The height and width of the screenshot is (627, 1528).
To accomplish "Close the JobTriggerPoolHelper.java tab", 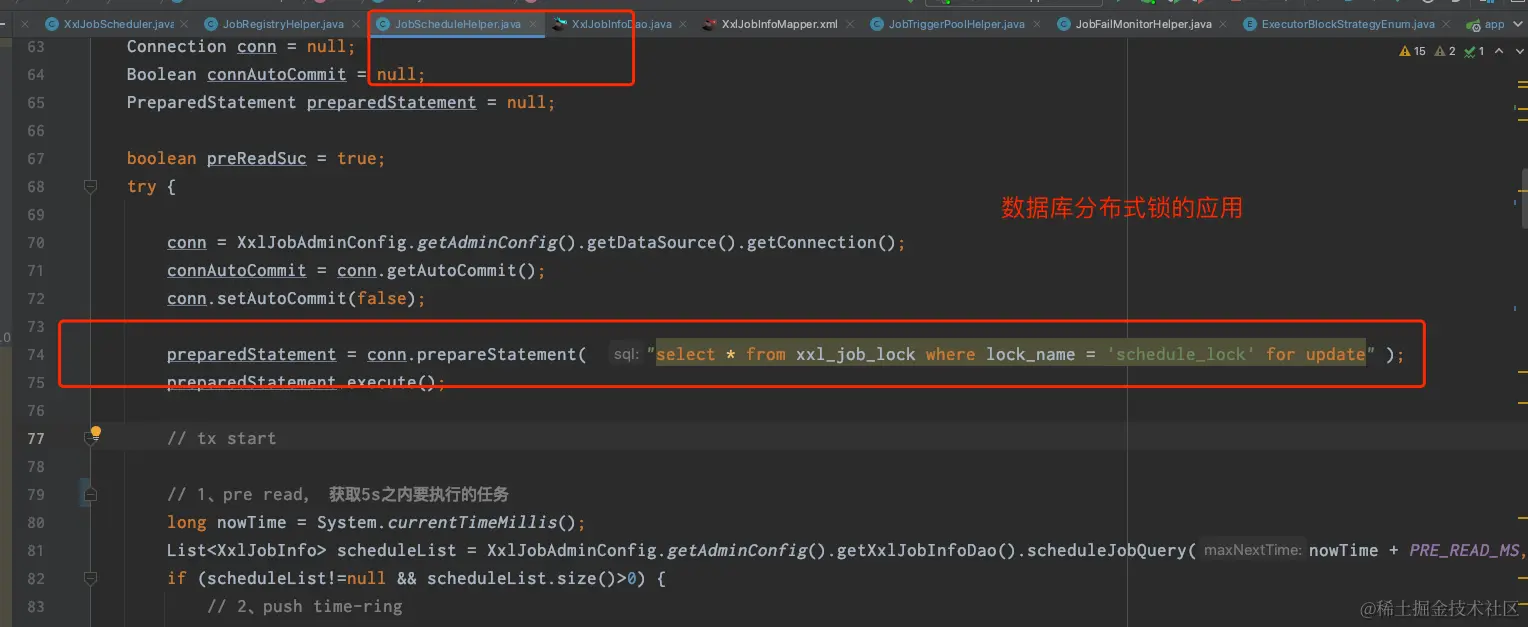I will coord(1038,24).
